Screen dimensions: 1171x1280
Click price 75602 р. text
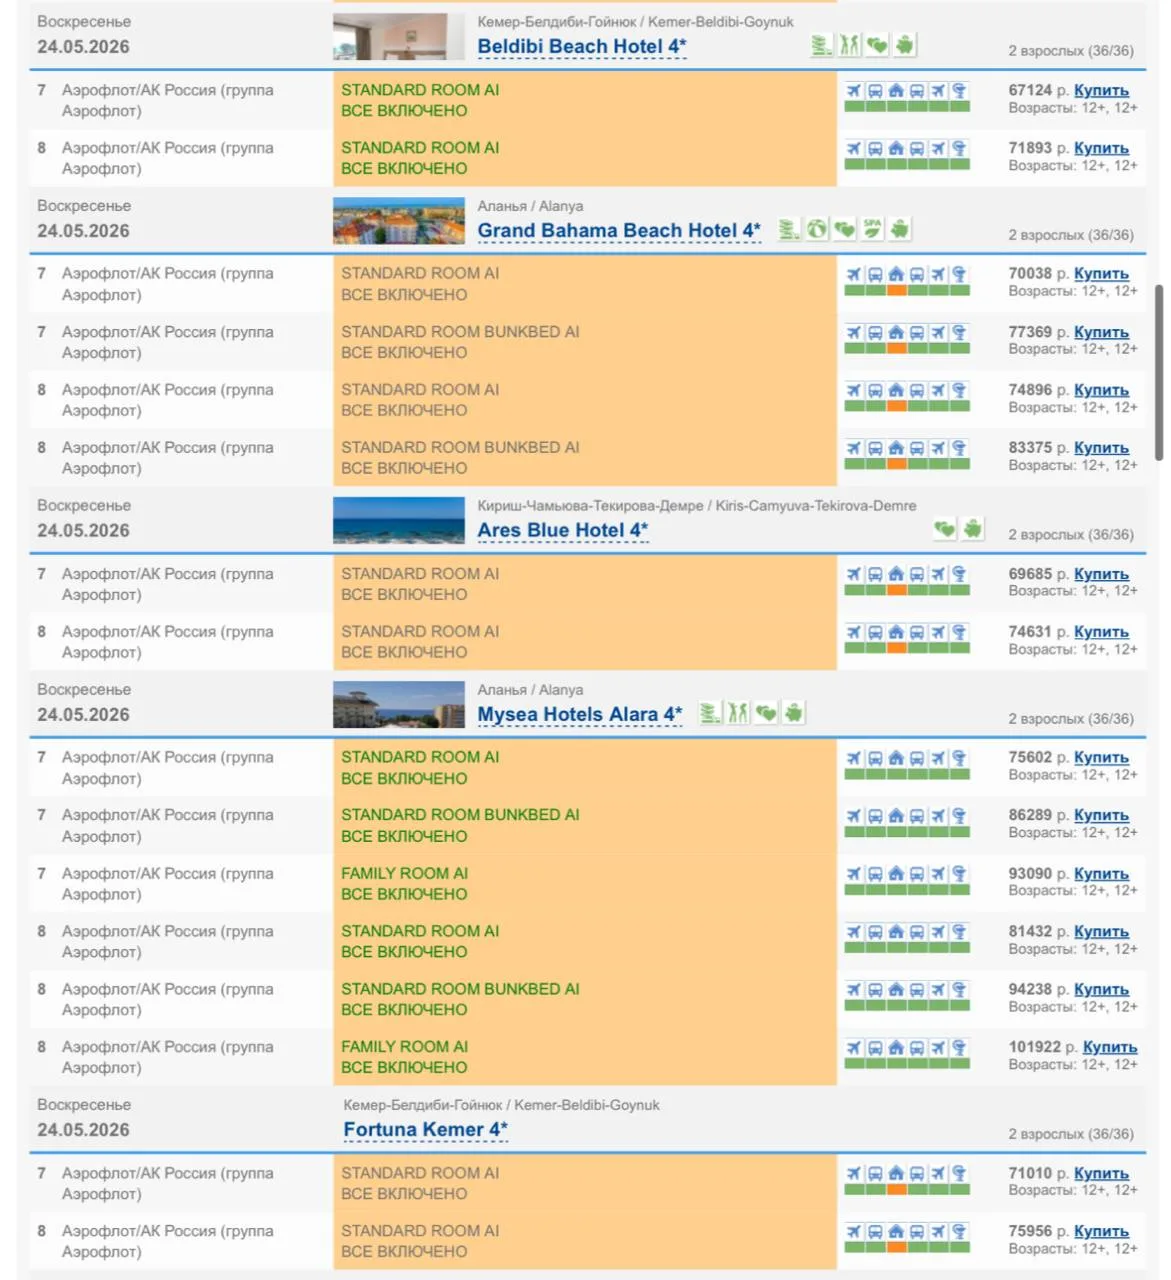click(x=1038, y=758)
